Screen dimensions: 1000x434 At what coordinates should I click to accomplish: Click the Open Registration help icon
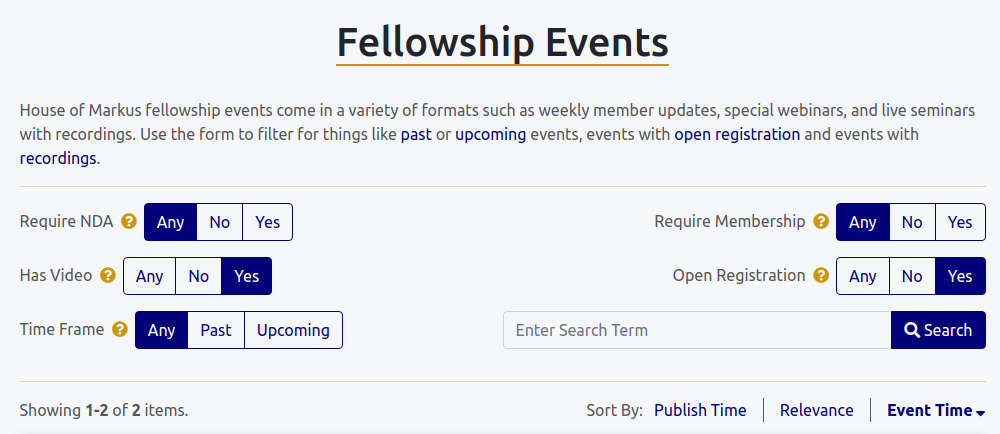821,276
